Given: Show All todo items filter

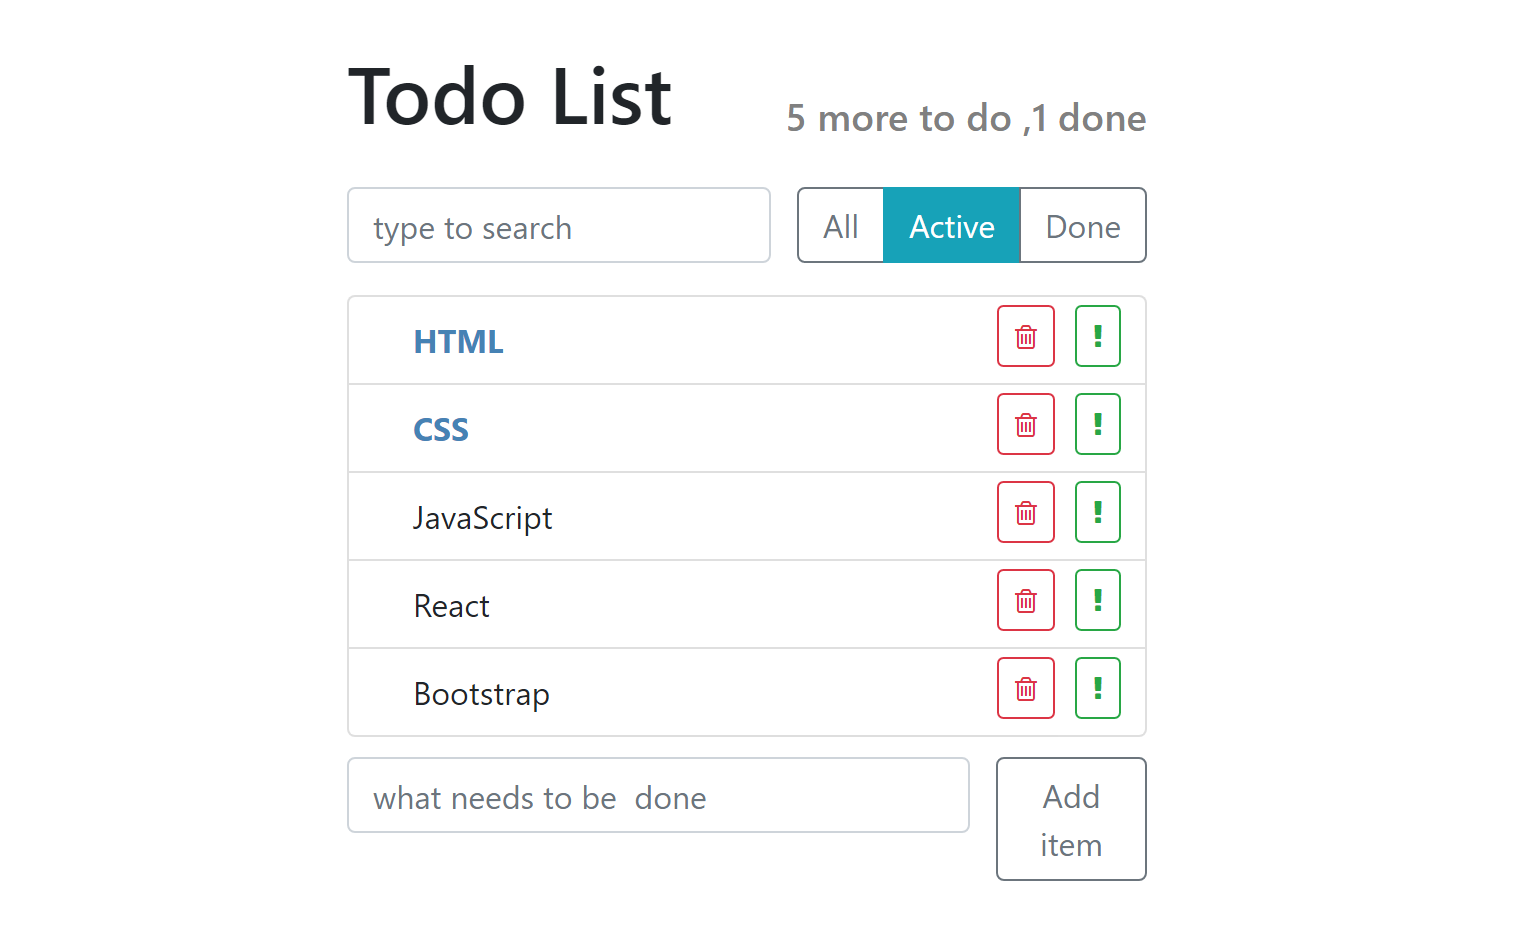Looking at the screenshot, I should coord(841,226).
